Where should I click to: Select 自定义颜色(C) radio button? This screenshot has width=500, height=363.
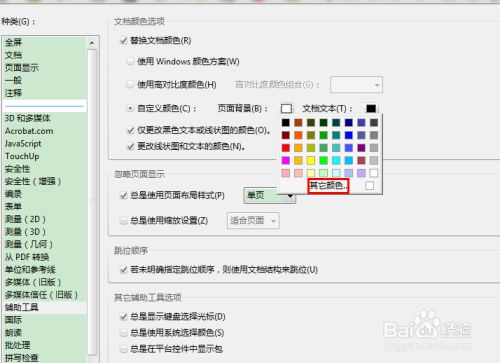point(130,108)
